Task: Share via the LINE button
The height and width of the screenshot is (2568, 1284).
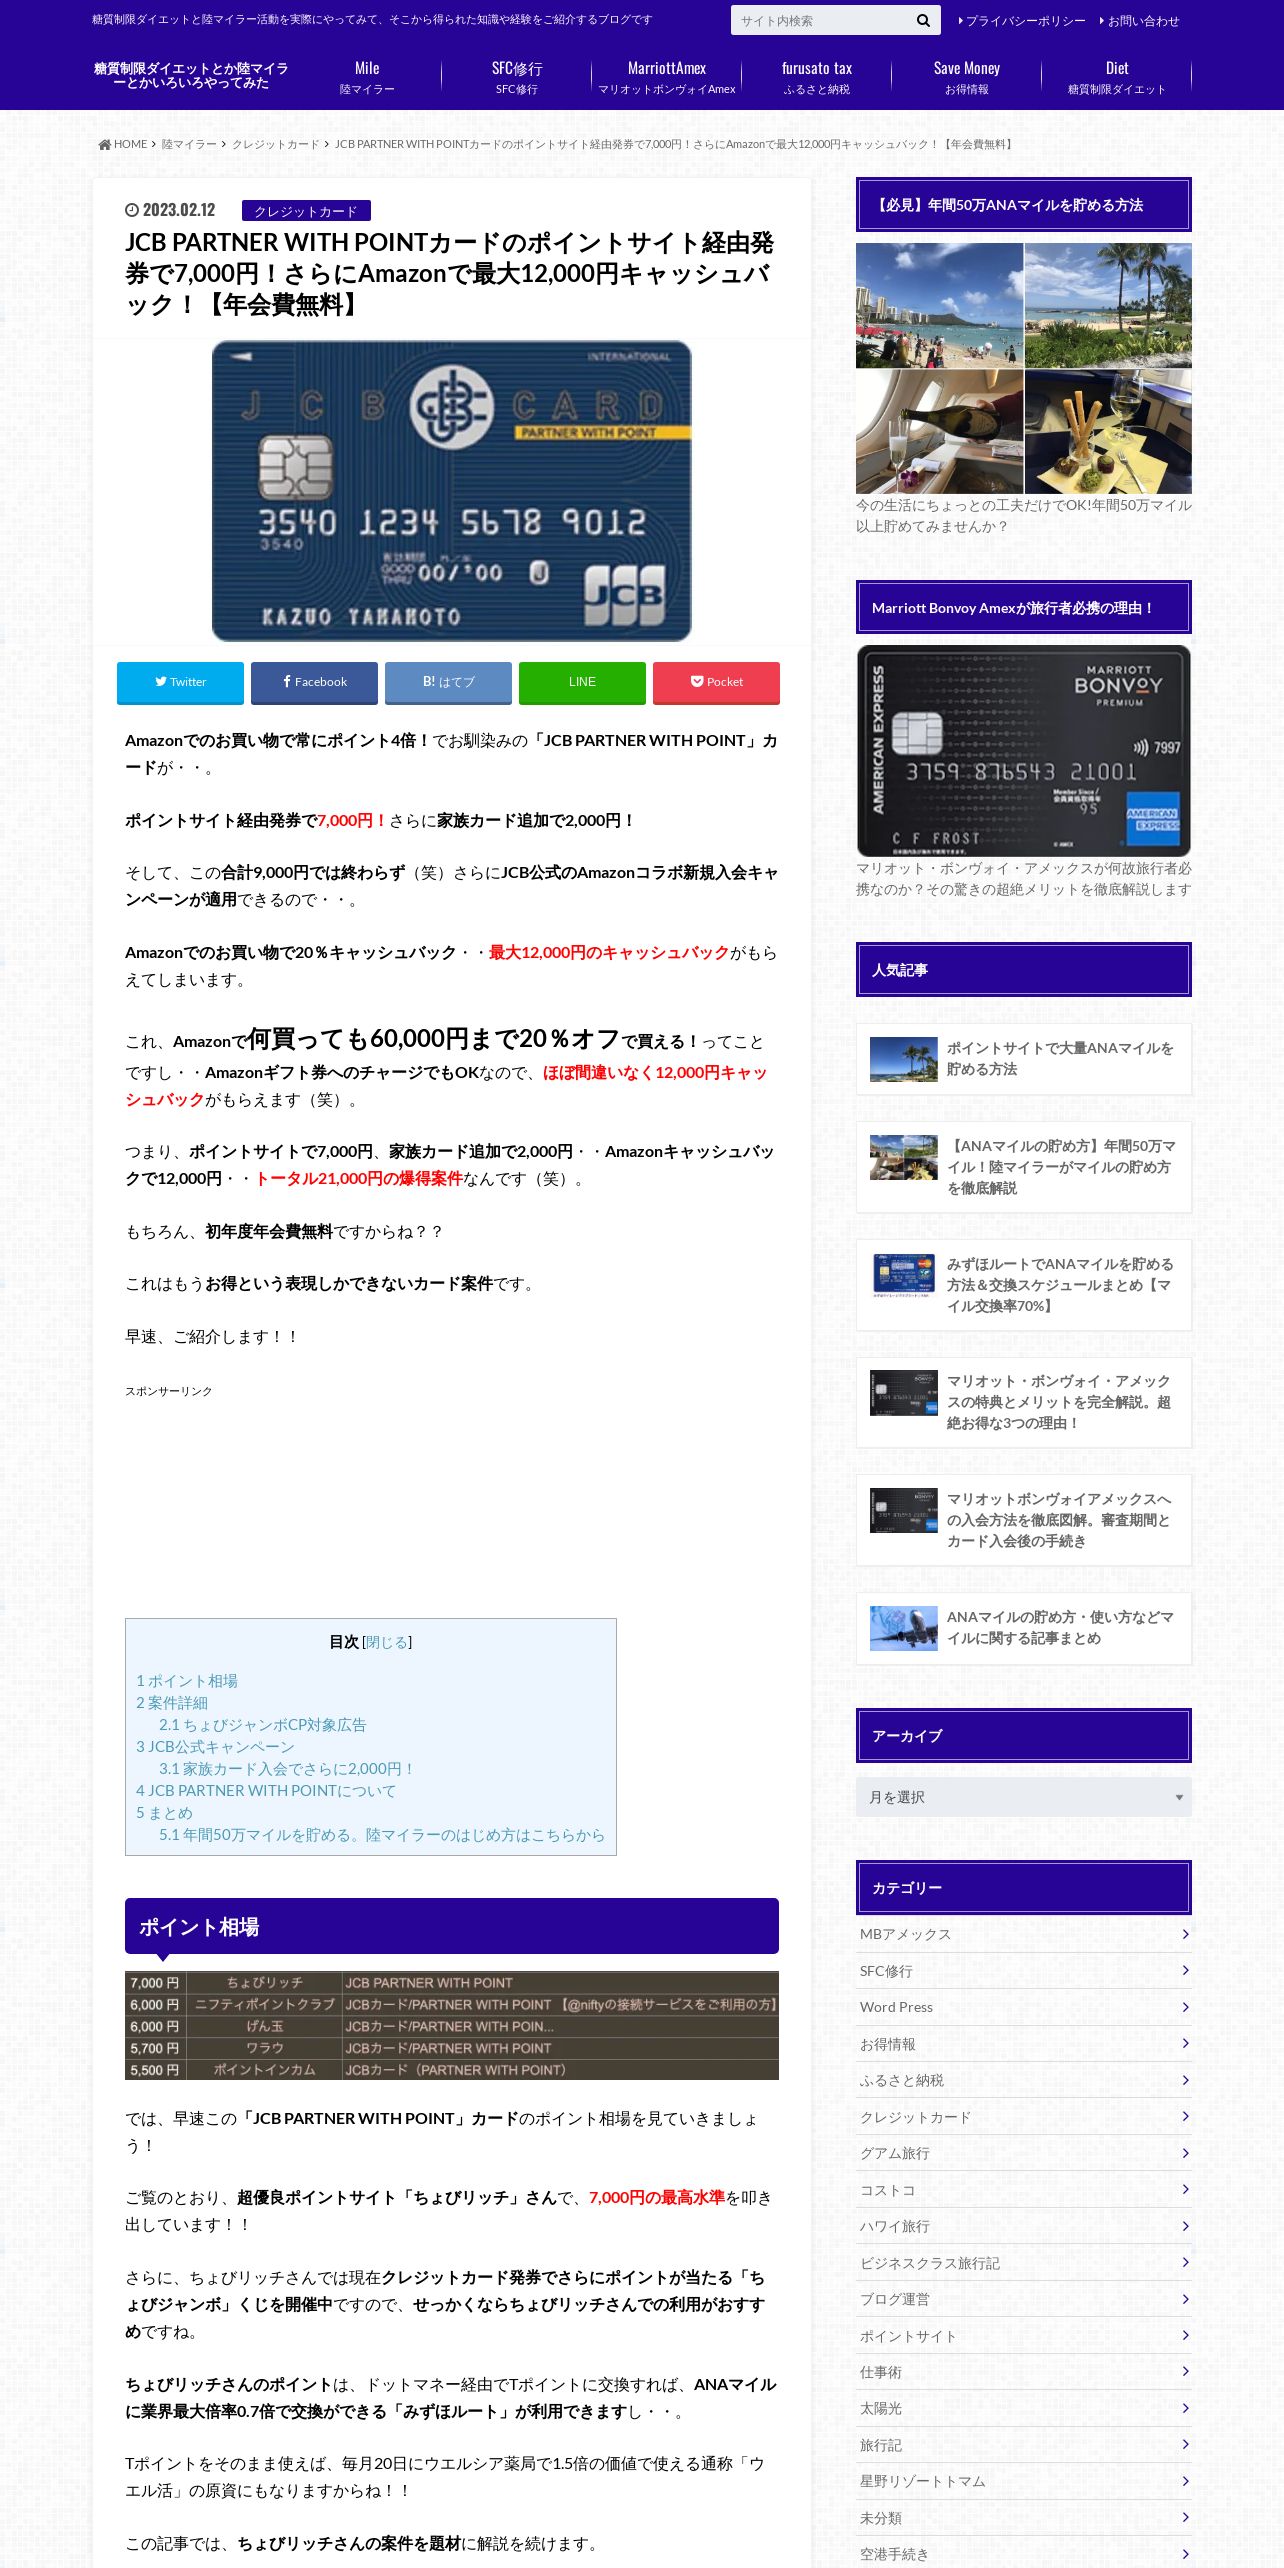Action: point(582,682)
